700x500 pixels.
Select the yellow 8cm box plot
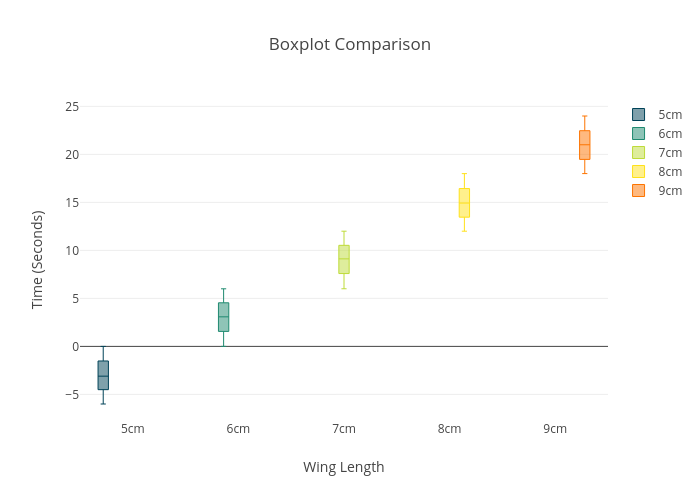(x=464, y=202)
